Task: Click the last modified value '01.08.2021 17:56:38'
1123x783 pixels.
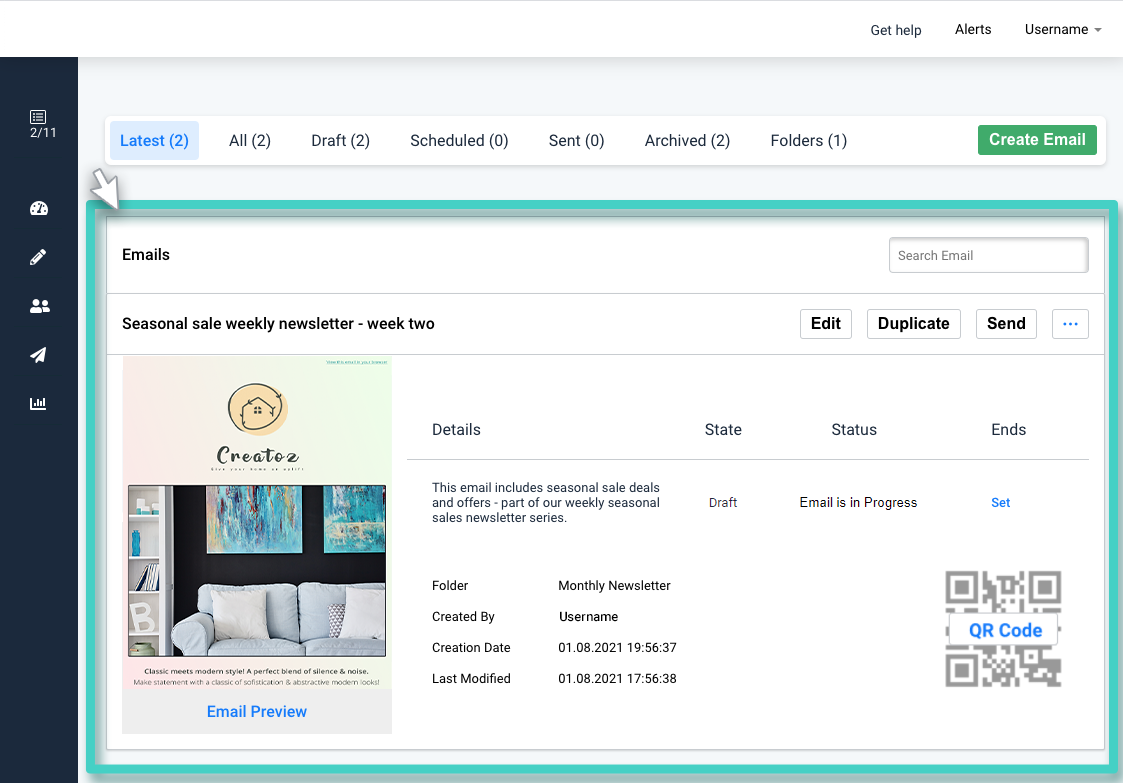Action: [617, 678]
